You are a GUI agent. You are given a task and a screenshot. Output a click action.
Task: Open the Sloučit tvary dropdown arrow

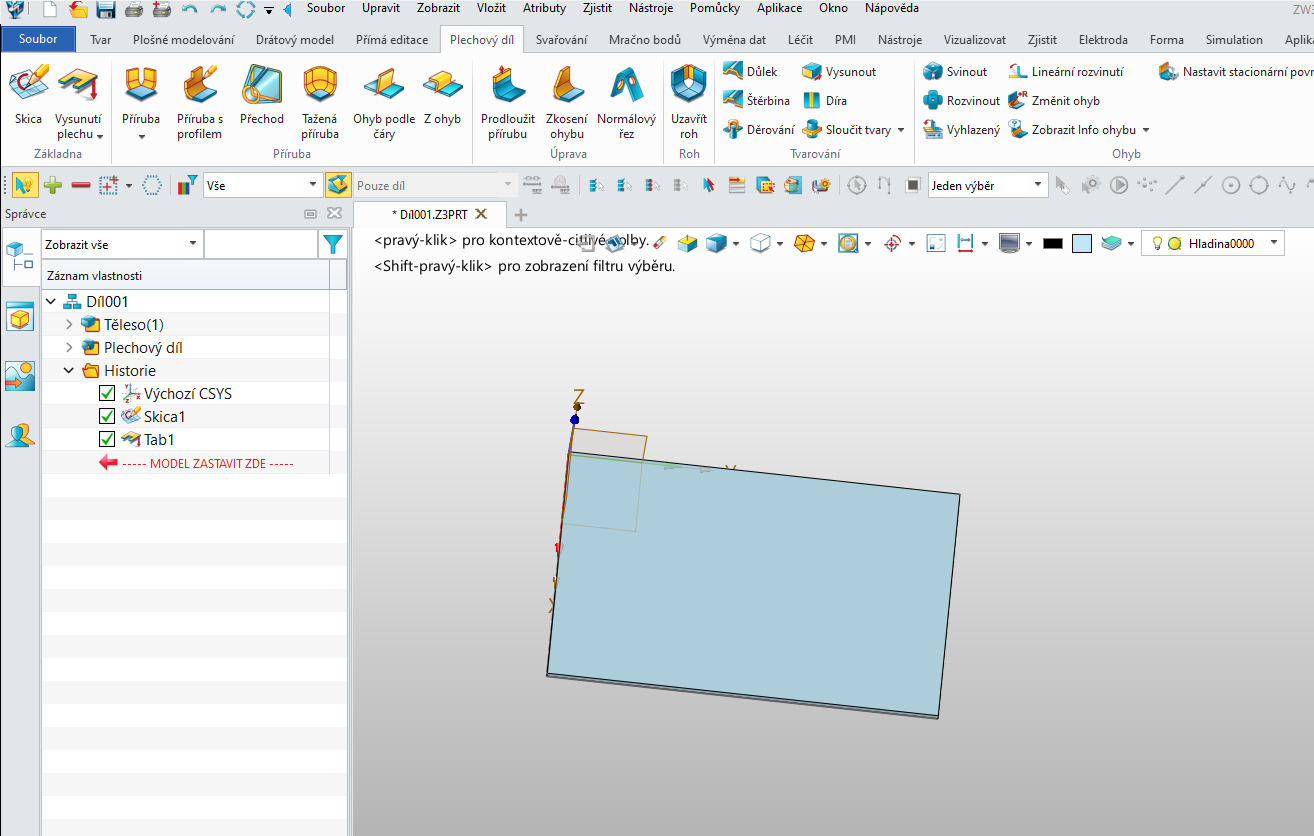901,130
